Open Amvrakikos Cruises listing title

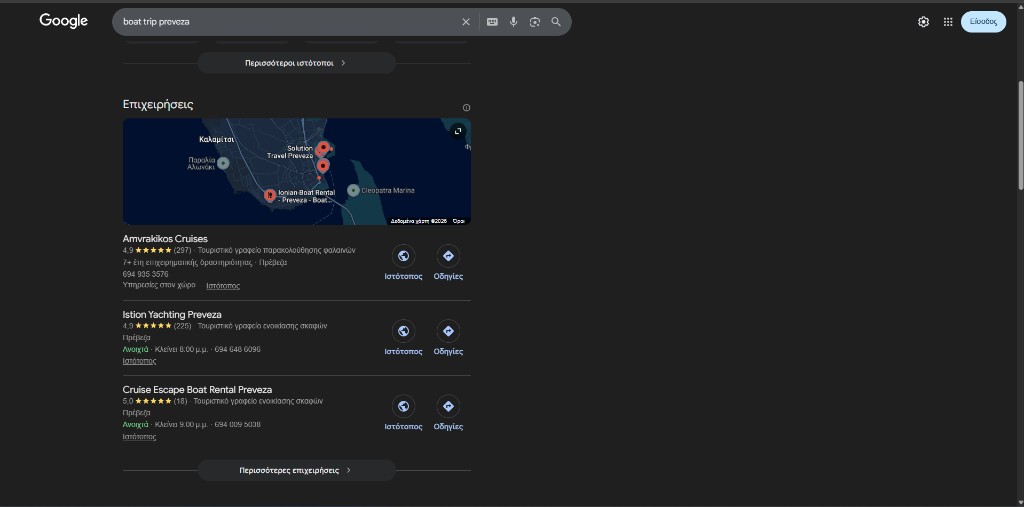click(x=165, y=239)
